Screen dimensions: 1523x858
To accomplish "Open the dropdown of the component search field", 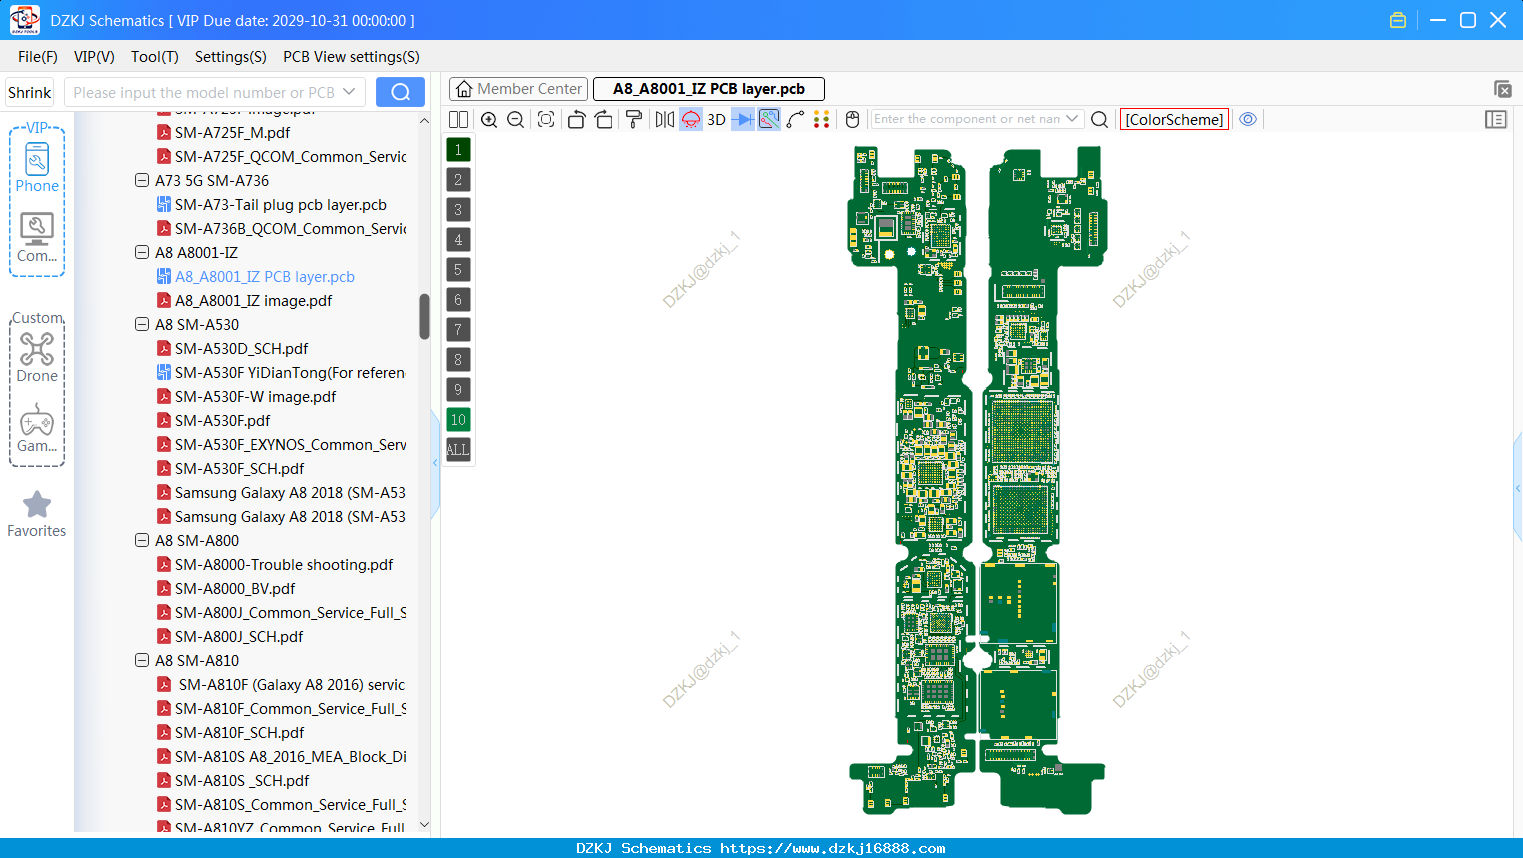I will tap(1072, 119).
